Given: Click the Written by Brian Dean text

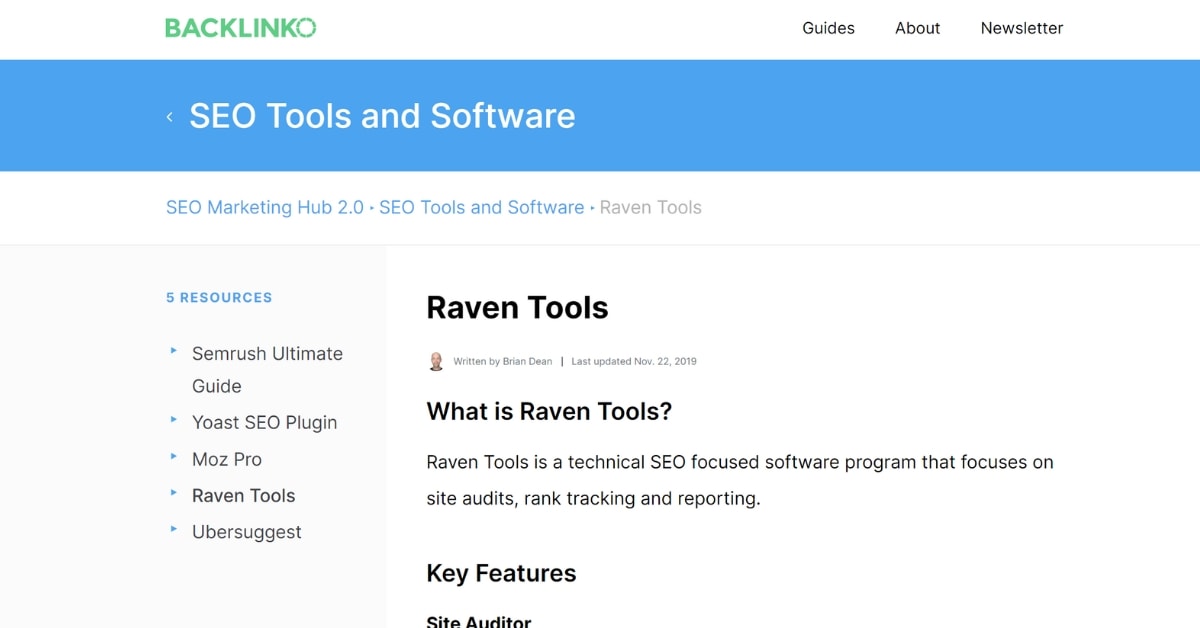Looking at the screenshot, I should click(x=503, y=362).
